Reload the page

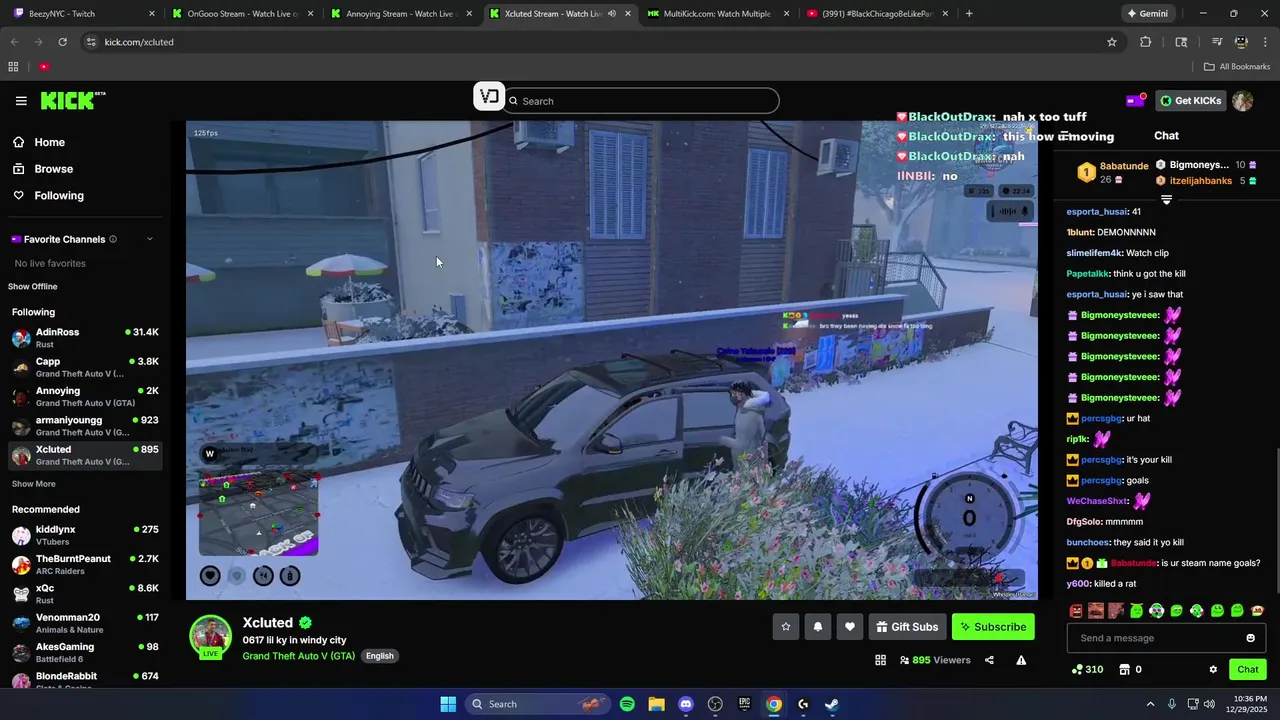coord(62,42)
